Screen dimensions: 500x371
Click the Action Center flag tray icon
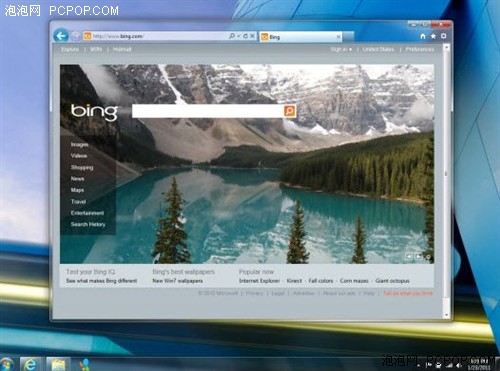point(428,366)
